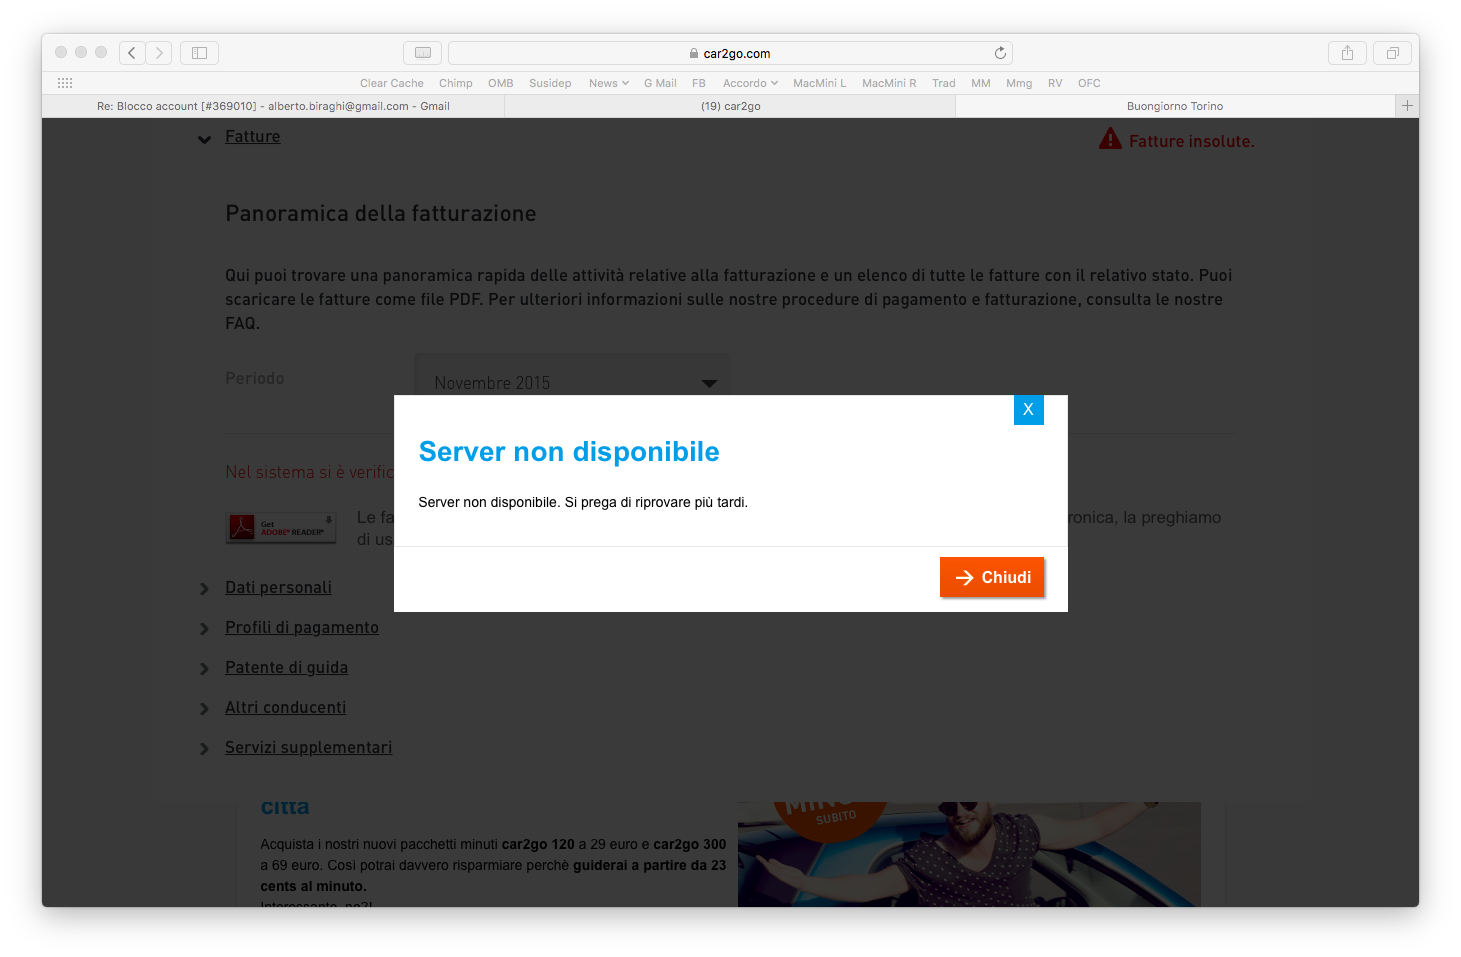Image resolution: width=1461 pixels, height=957 pixels.
Task: Toggle the Safari sidebar button
Action: (x=199, y=53)
